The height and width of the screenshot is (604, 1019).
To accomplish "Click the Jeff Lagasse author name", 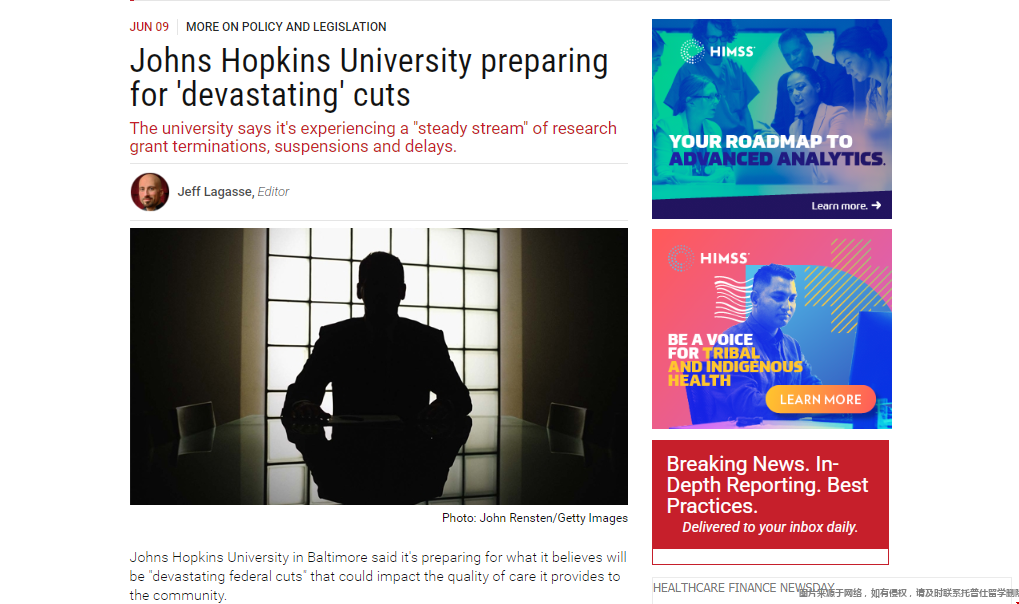I will [214, 192].
